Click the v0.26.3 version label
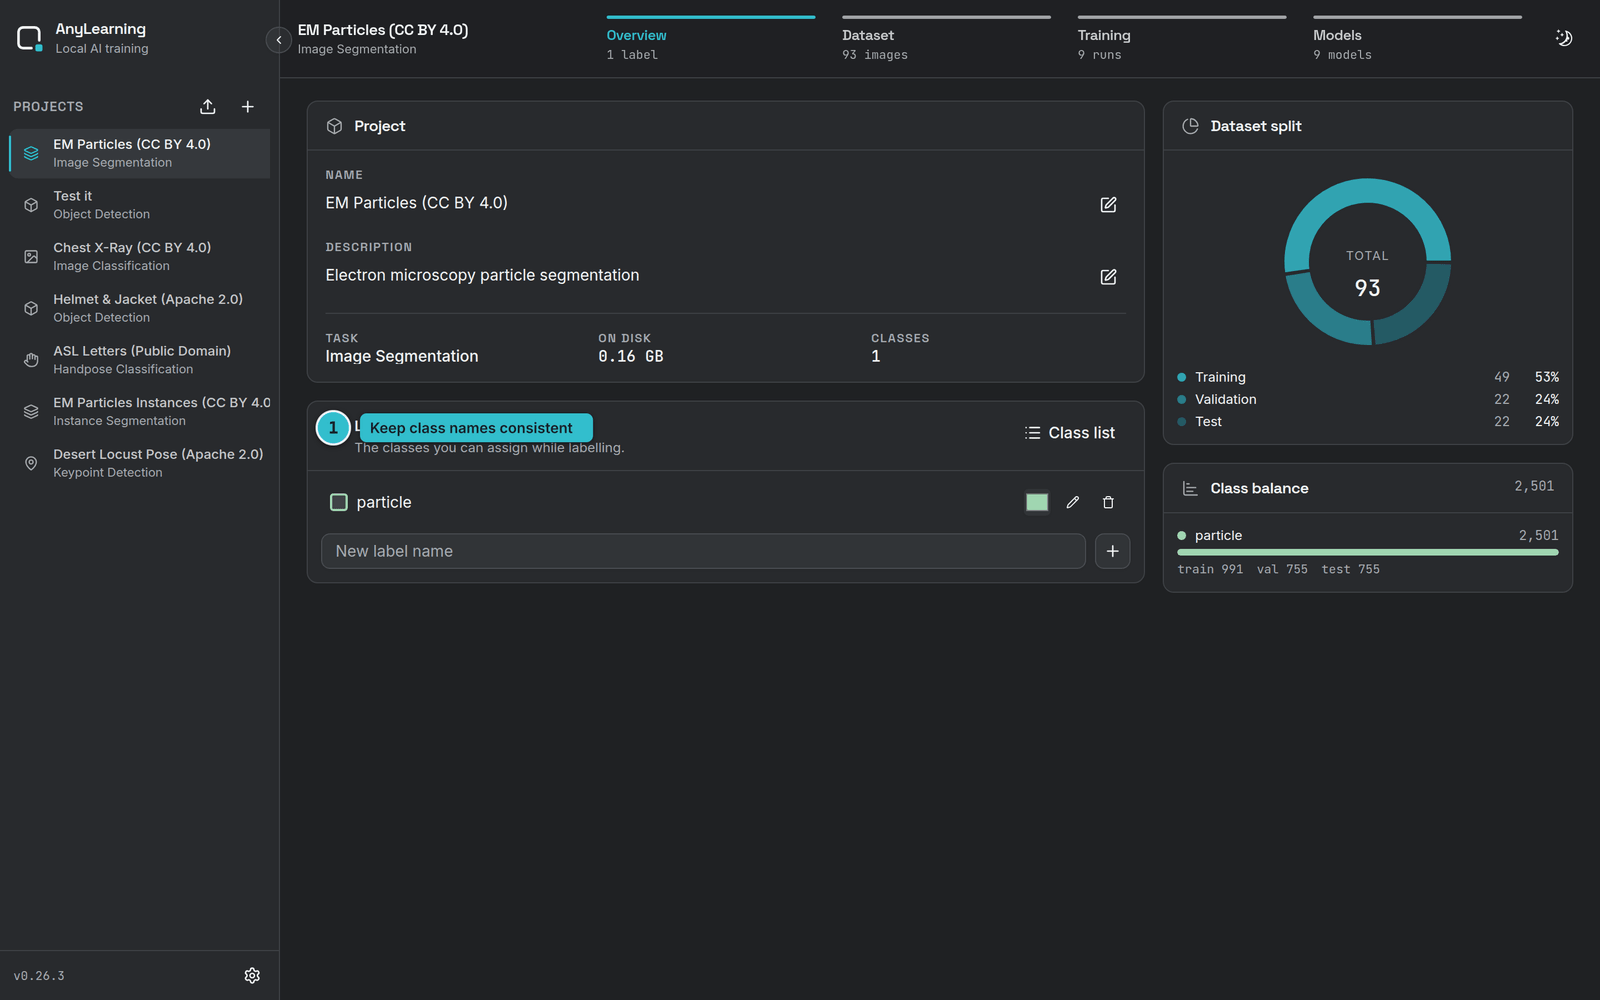 pyautogui.click(x=39, y=976)
